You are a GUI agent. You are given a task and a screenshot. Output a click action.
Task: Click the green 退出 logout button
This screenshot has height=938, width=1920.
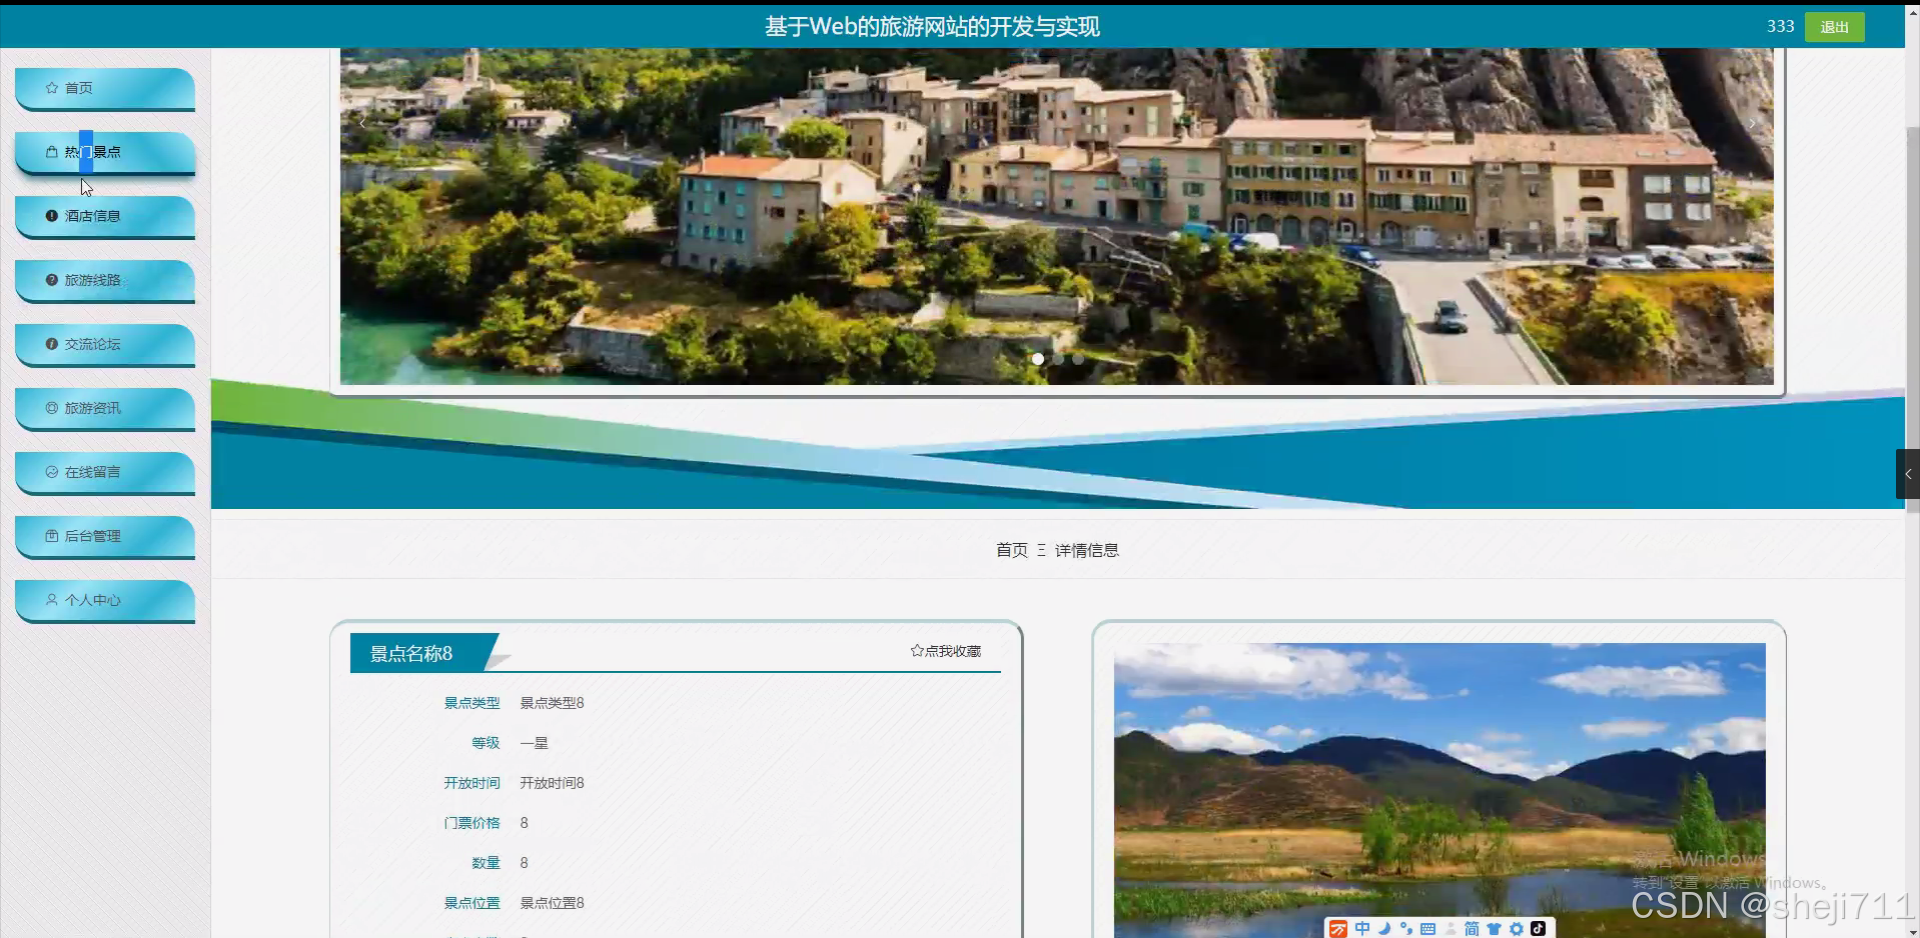point(1834,27)
